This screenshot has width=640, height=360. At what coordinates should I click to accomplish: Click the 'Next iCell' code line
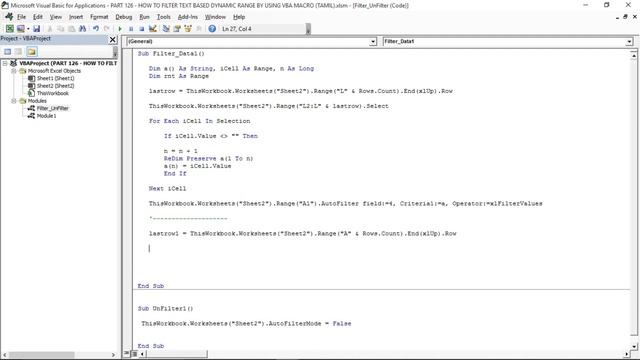pos(167,189)
